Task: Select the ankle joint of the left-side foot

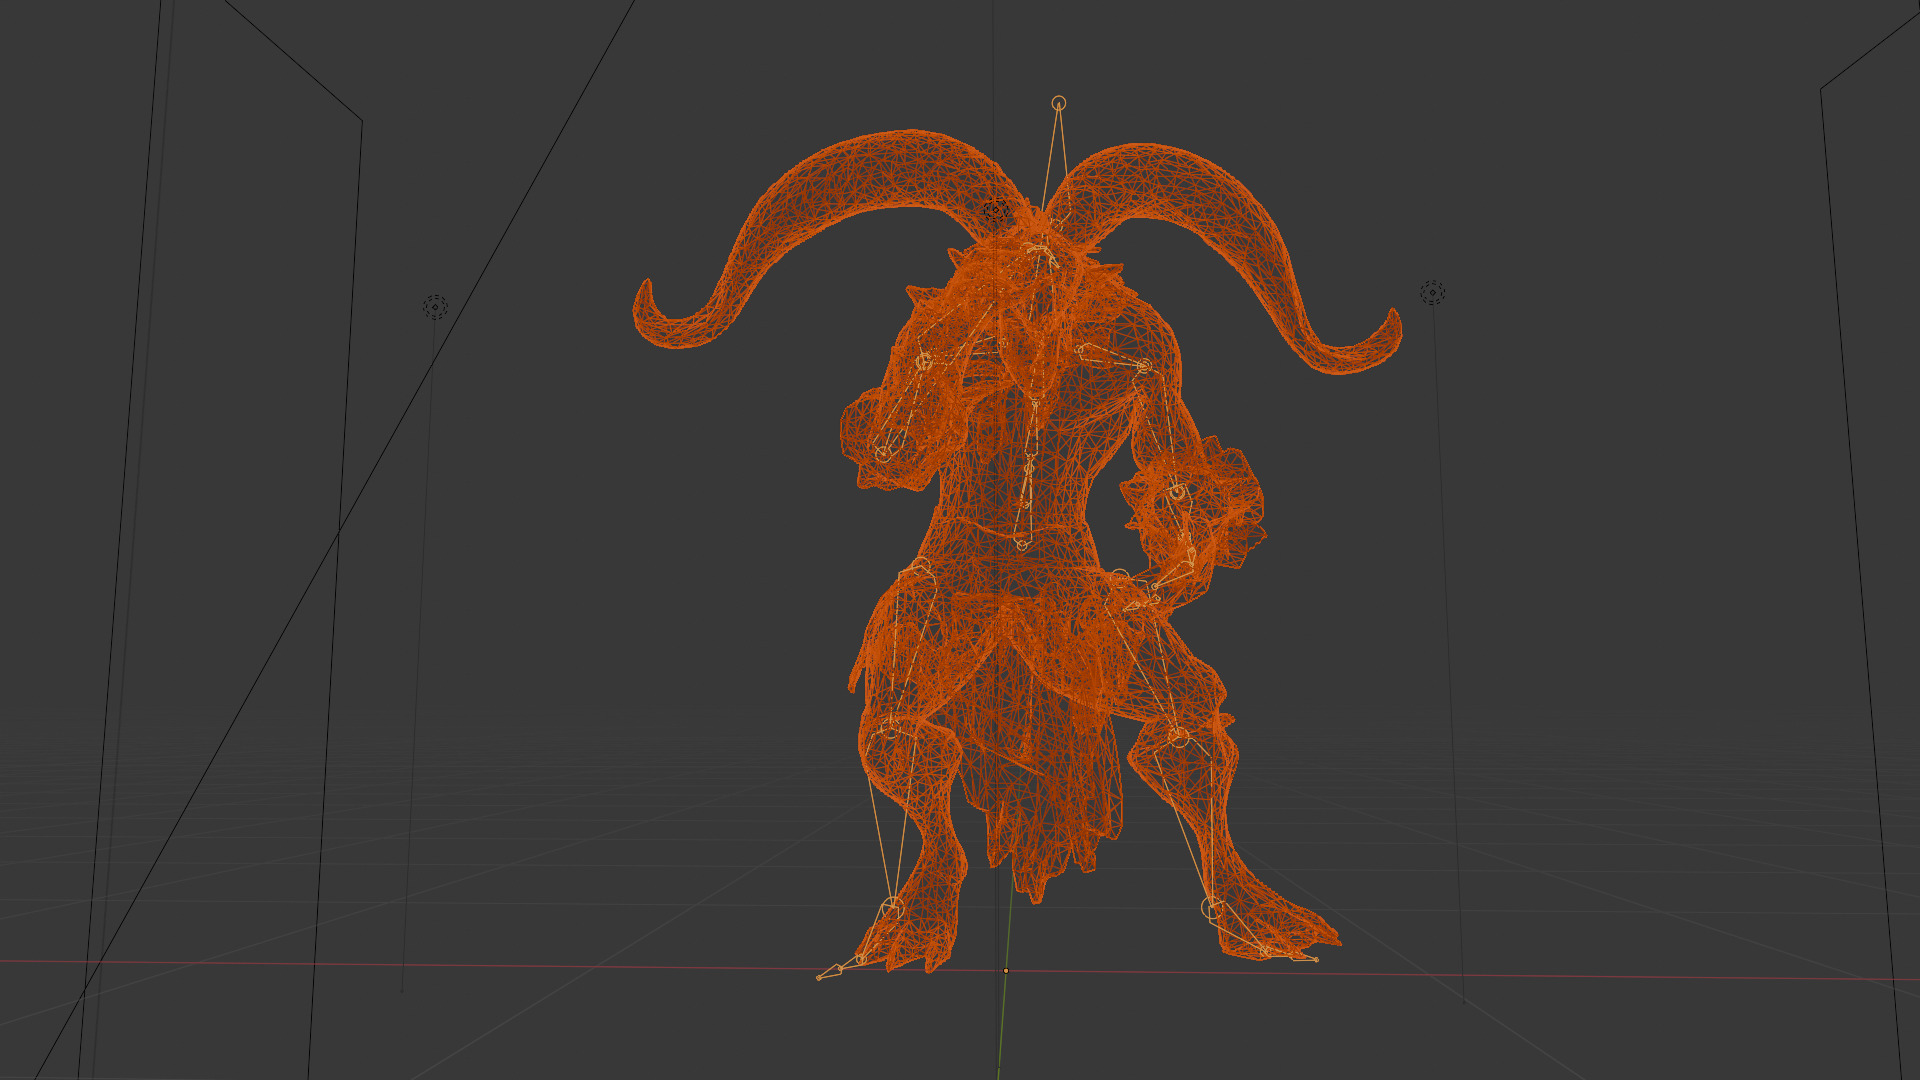Action: [892, 908]
